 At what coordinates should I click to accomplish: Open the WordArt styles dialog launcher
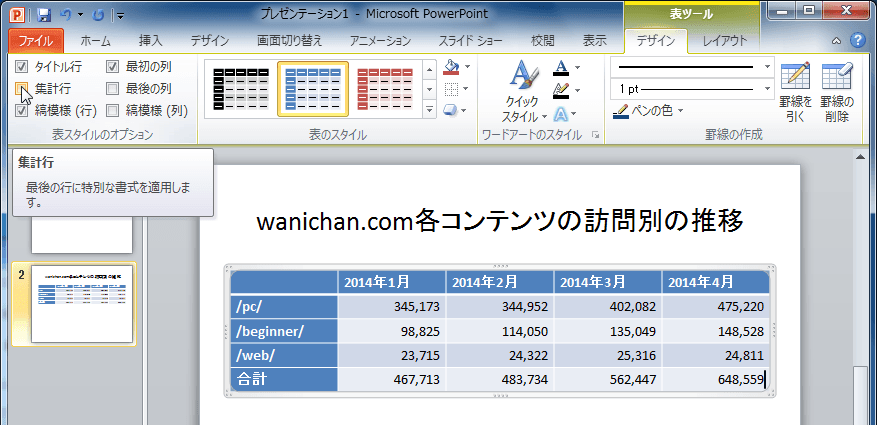coord(595,135)
